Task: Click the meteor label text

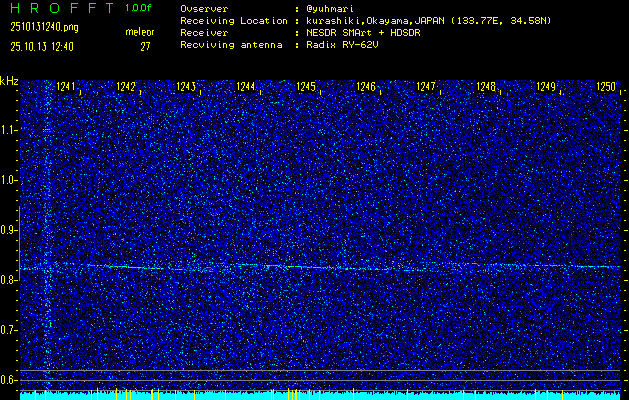Action: coord(139,32)
